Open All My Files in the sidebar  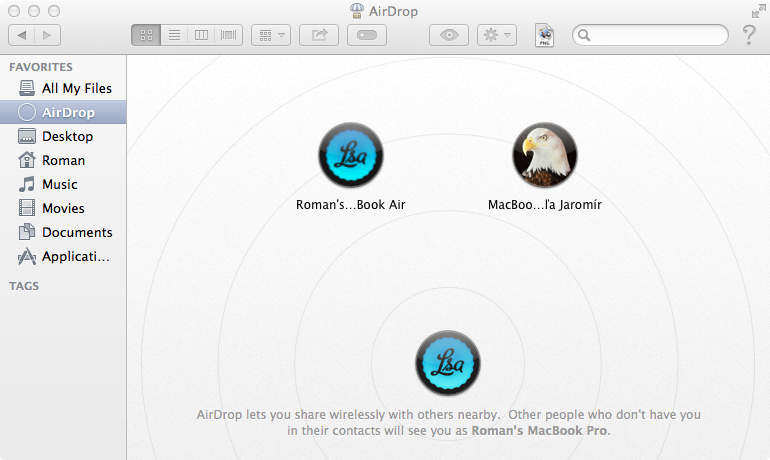[x=63, y=88]
